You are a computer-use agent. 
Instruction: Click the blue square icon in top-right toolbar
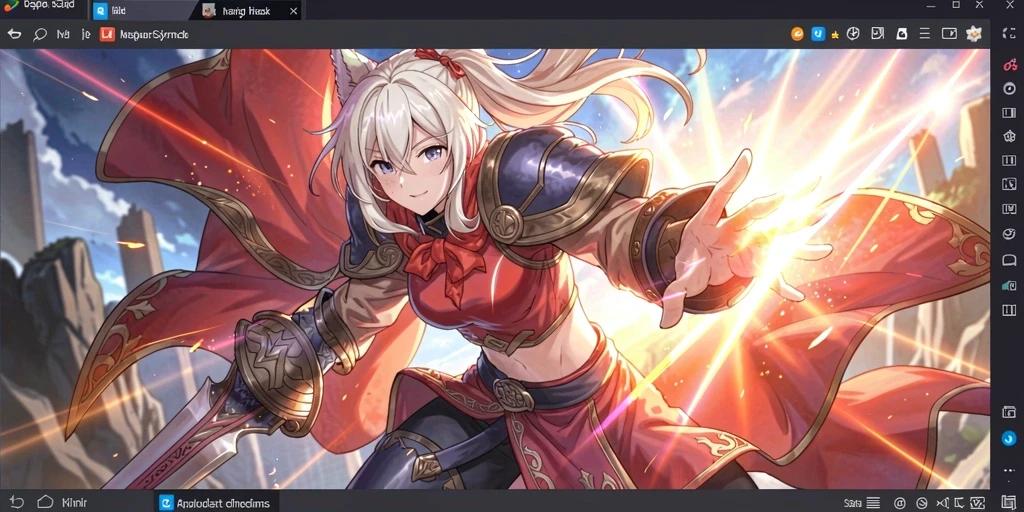pyautogui.click(x=818, y=34)
